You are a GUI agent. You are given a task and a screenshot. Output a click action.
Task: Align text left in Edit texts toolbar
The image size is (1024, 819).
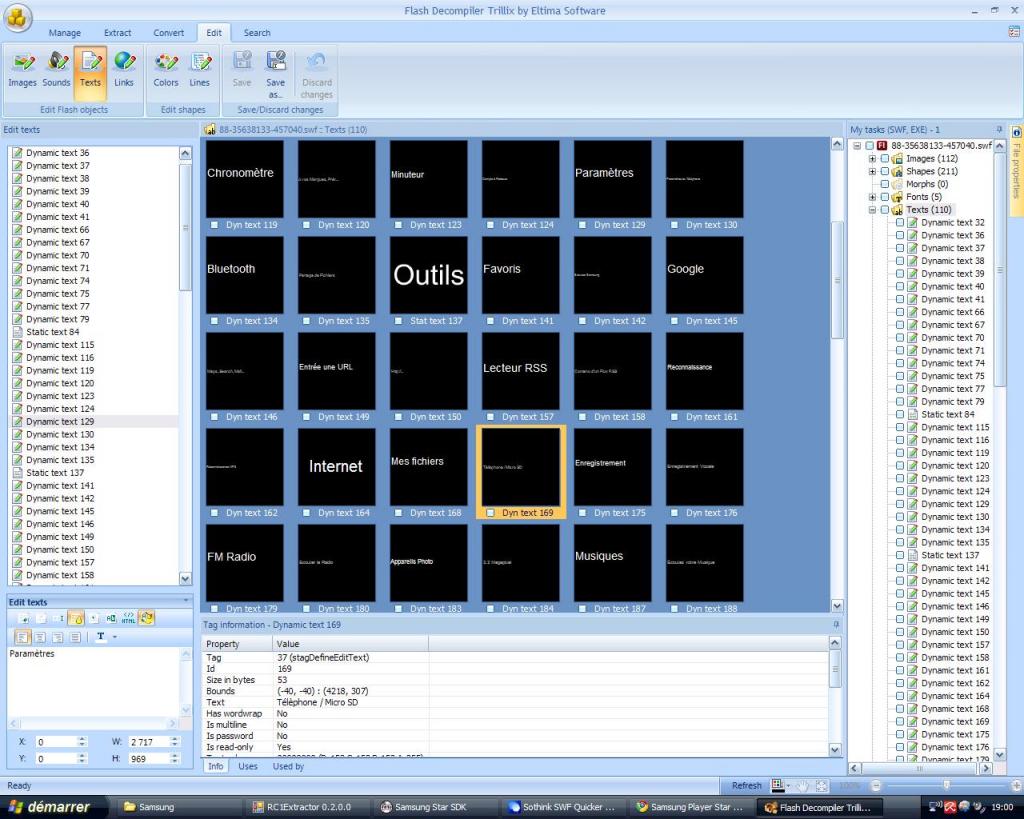[22, 637]
